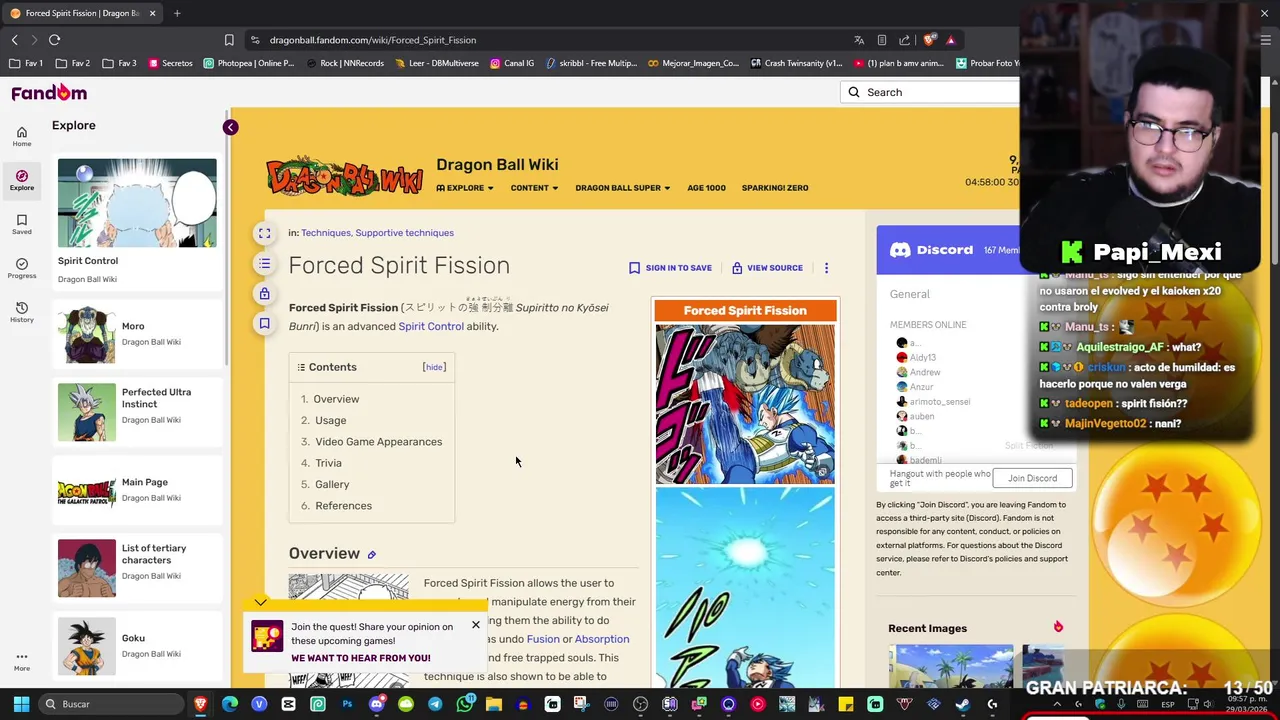Go to Fandom Home in sidebar

tap(21, 137)
